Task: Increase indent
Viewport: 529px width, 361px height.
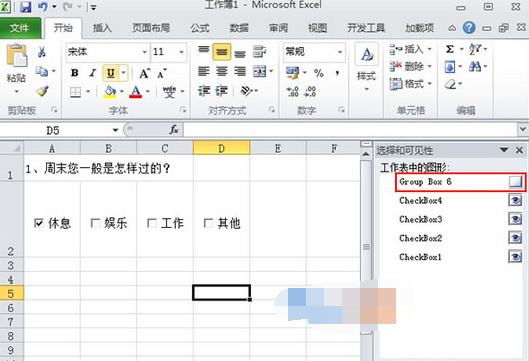Action: tap(222, 91)
